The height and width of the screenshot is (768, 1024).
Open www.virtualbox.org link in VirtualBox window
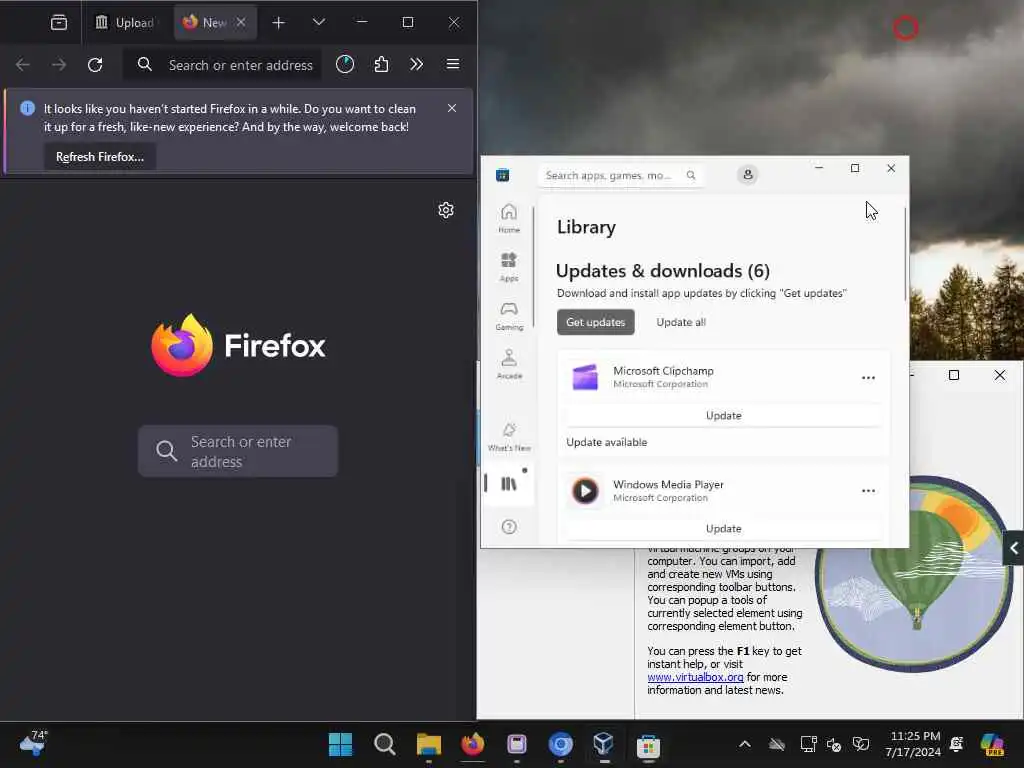[x=695, y=677]
